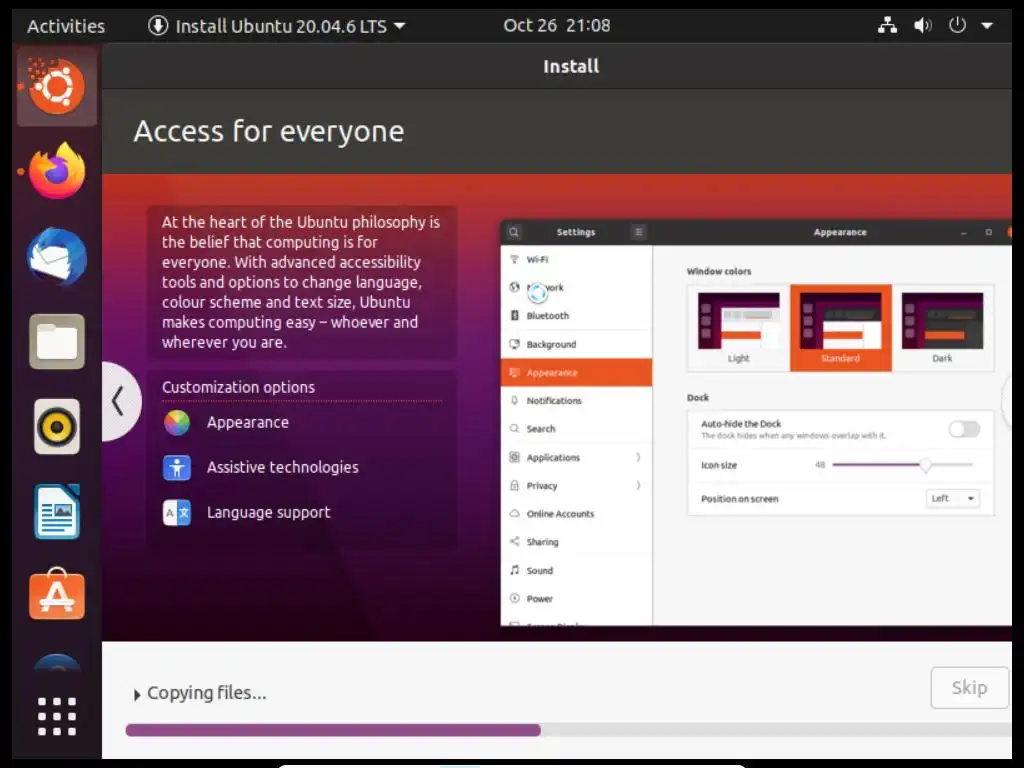Expand Privacy chevron in Settings sidebar
Image resolution: width=1024 pixels, height=768 pixels.
[x=638, y=485]
